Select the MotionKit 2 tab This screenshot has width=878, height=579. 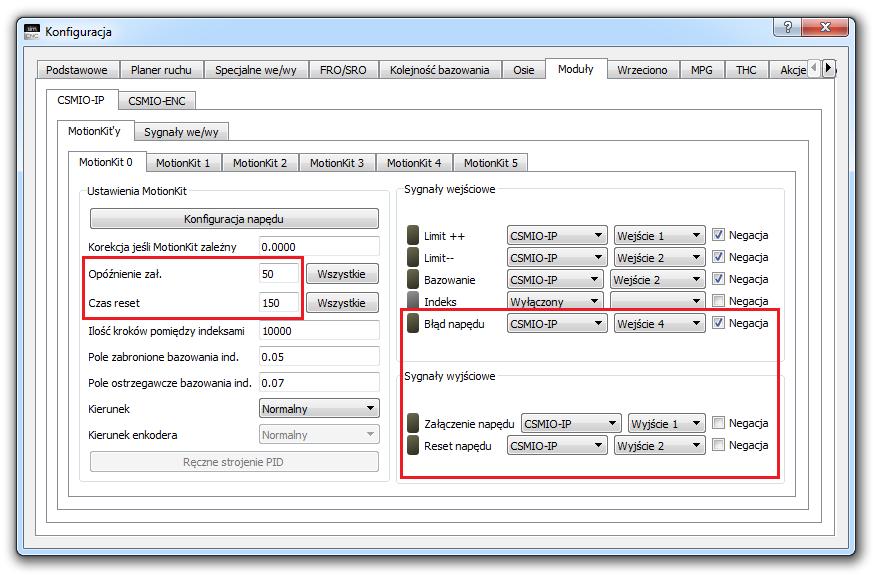(260, 162)
